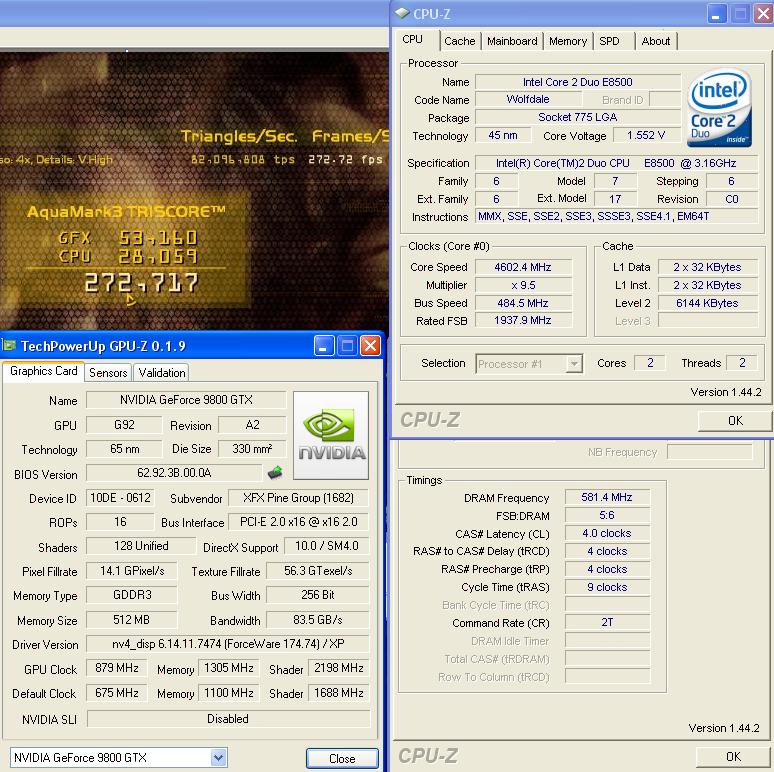Click the Bus Speed value 484.5 MHz
Viewport: 774px width, 772px height.
click(x=523, y=303)
